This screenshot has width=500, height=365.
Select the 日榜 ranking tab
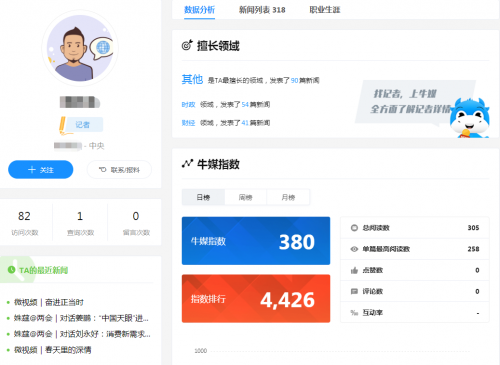coord(203,197)
